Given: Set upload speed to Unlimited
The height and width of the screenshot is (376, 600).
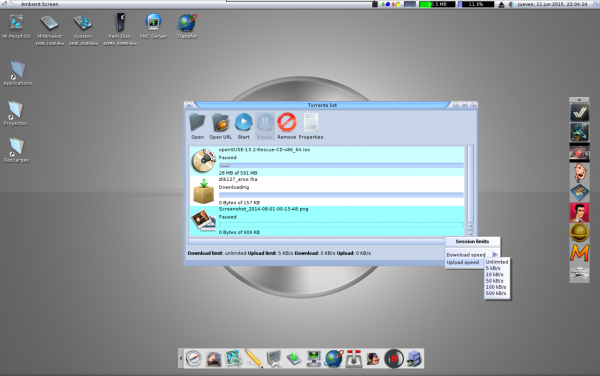Looking at the screenshot, I should (x=497, y=262).
